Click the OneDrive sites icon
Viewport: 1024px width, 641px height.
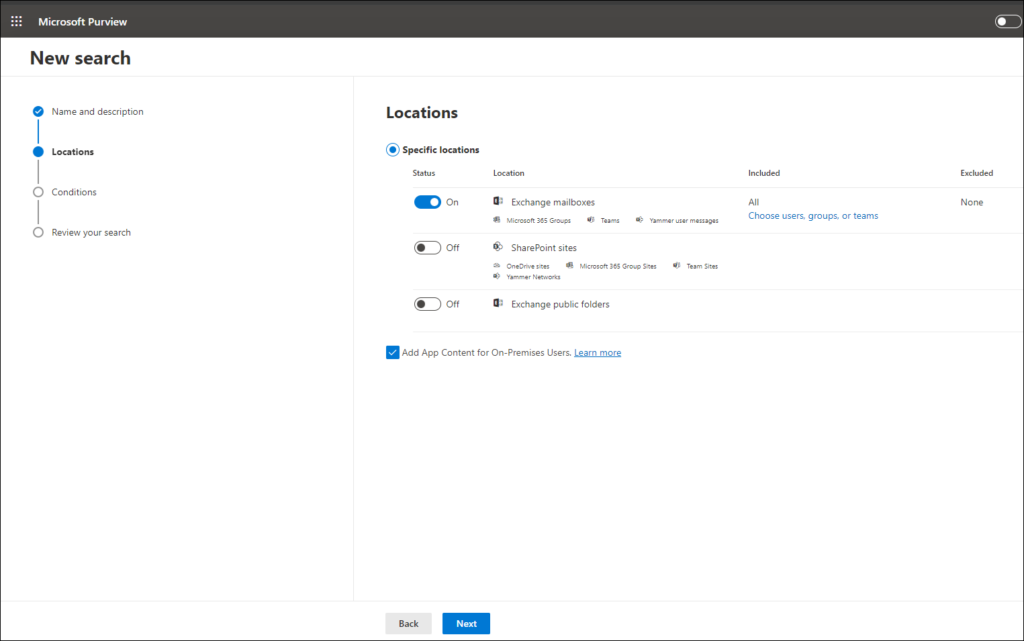click(496, 266)
